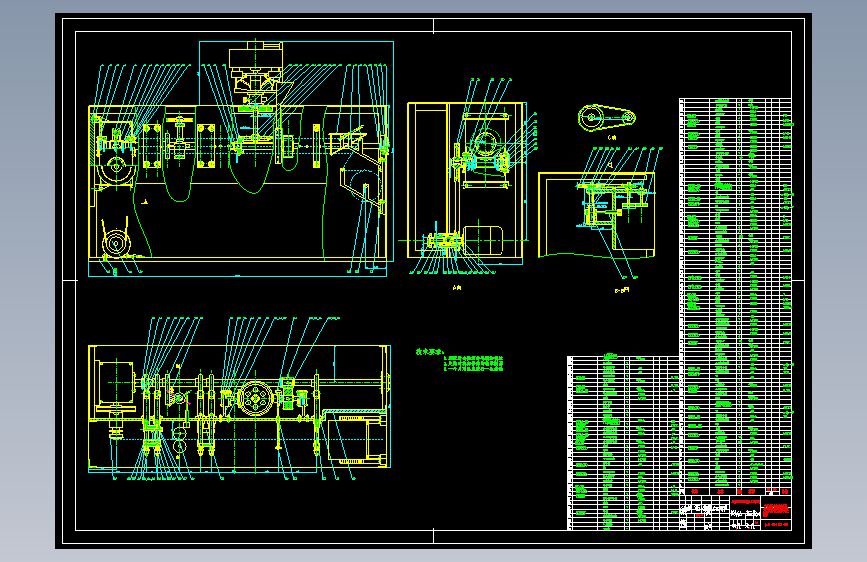867x562 pixels.
Task: Click the circular gear housing in the side view
Action: coord(487,144)
